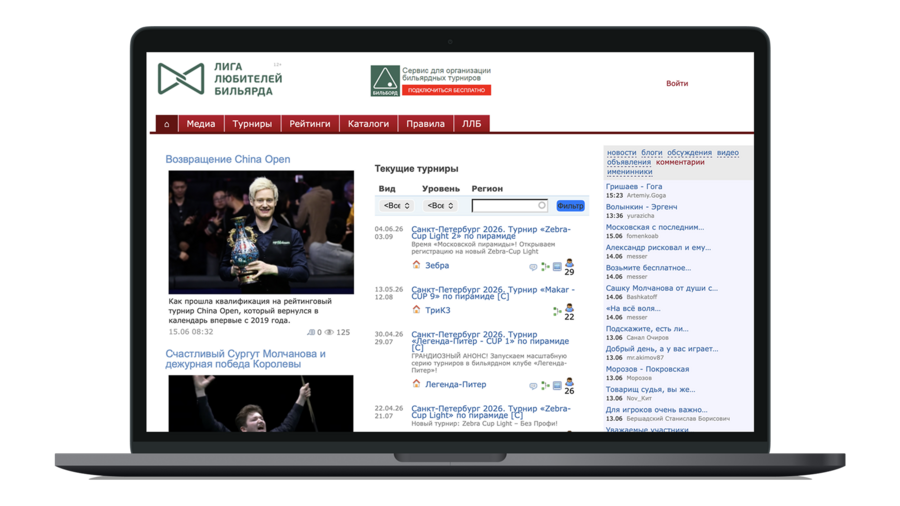Click the Бильборд triangle logo banner
The height and width of the screenshot is (506, 900).
coord(385,80)
